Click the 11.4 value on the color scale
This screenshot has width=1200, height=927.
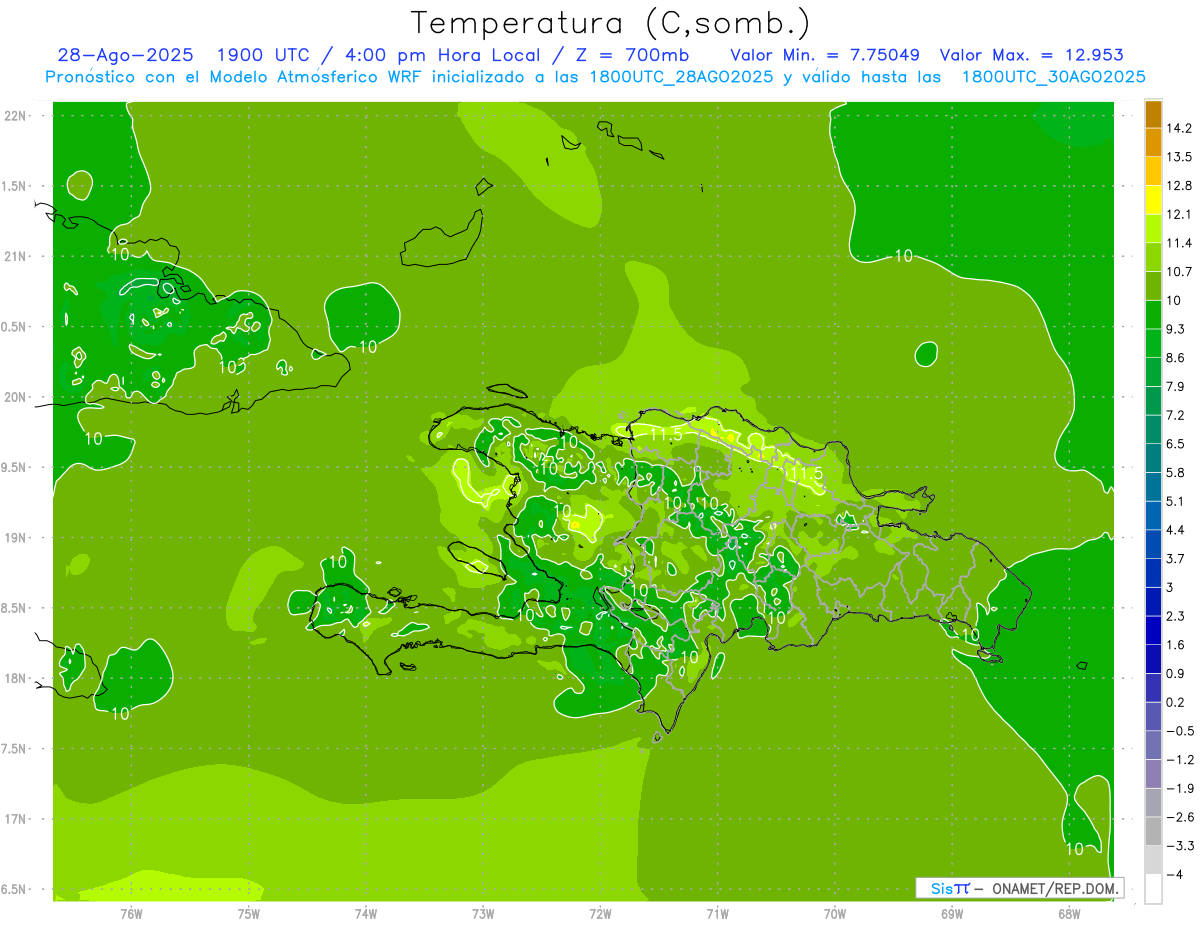1180,243
